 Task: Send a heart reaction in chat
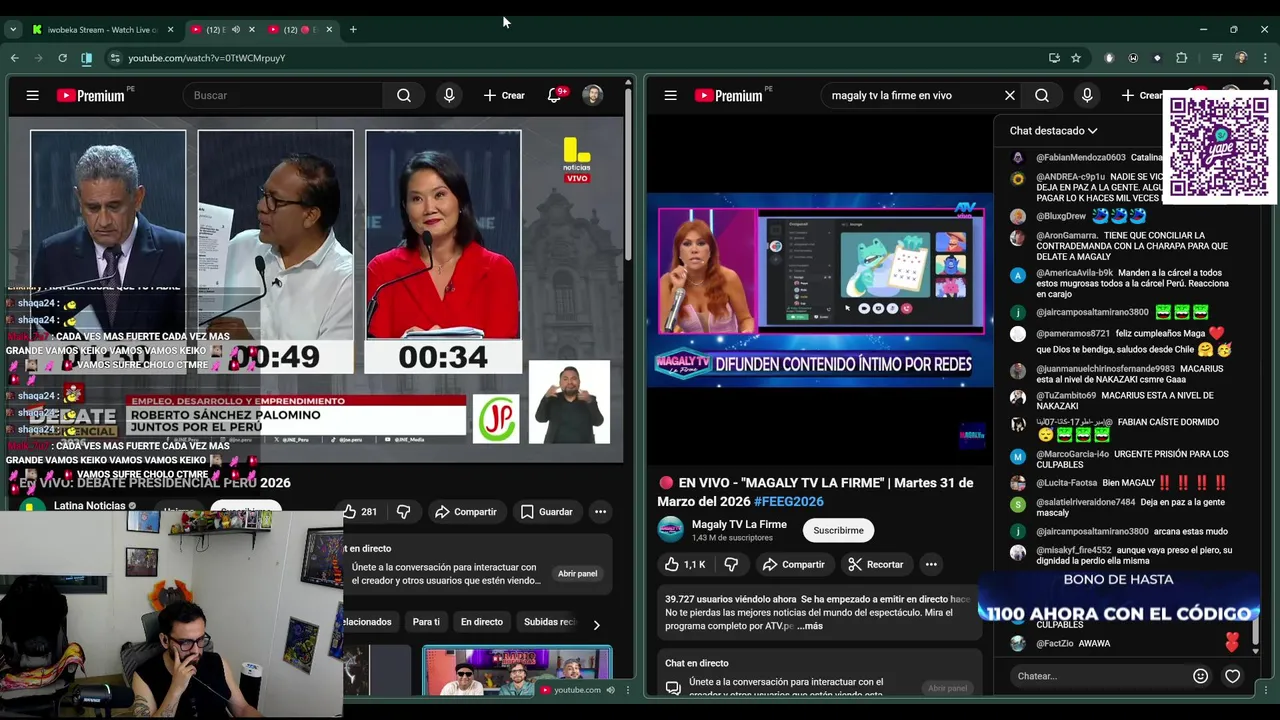[1232, 676]
